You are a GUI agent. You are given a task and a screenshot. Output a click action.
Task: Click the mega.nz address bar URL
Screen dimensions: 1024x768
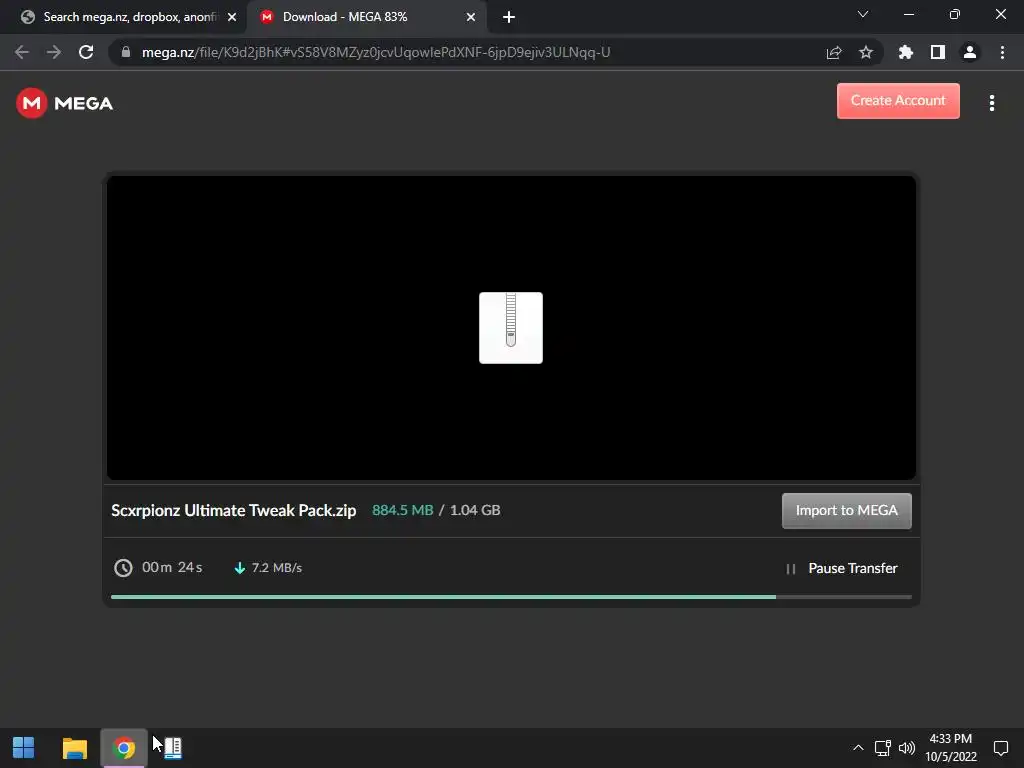[x=376, y=52]
